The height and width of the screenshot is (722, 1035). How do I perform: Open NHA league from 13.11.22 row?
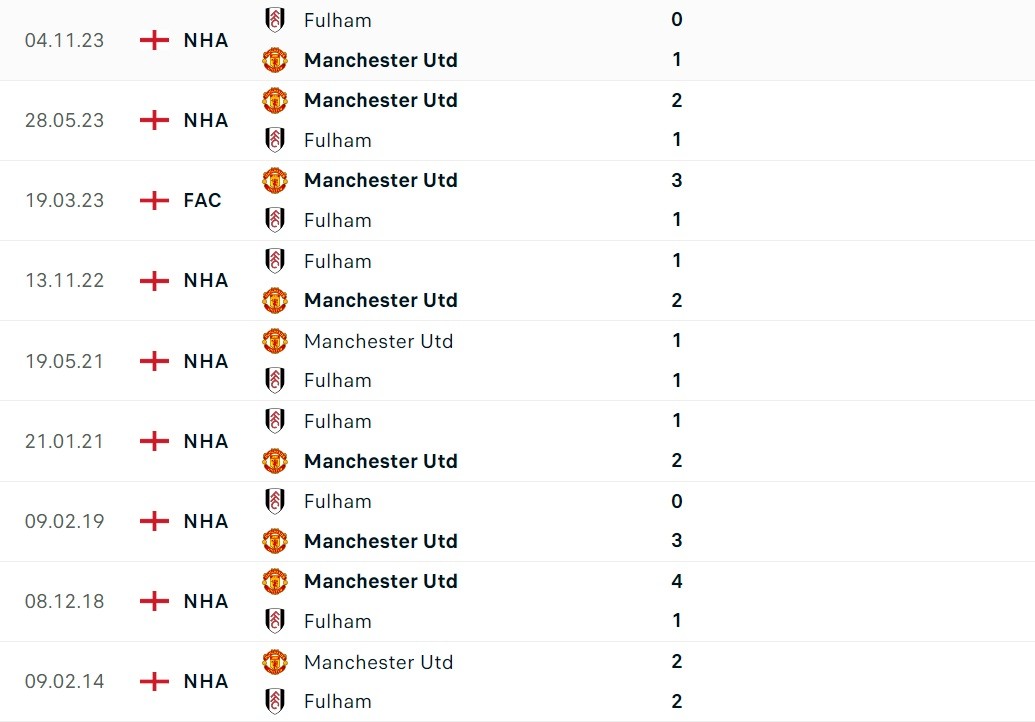point(206,281)
